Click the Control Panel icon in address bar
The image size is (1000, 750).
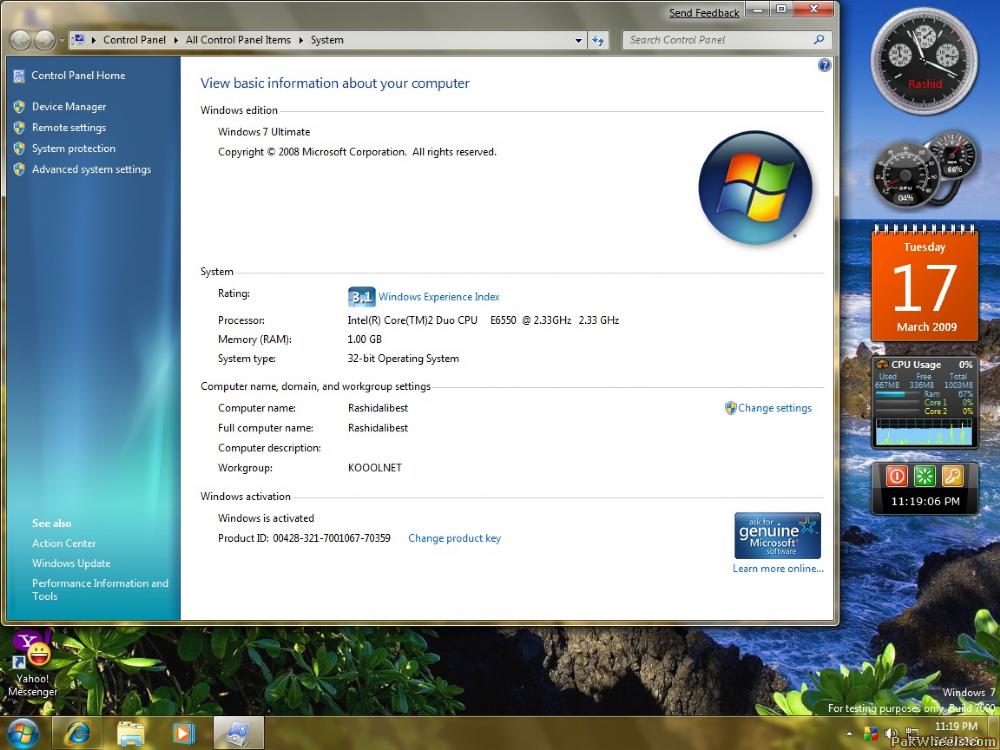click(x=78, y=40)
